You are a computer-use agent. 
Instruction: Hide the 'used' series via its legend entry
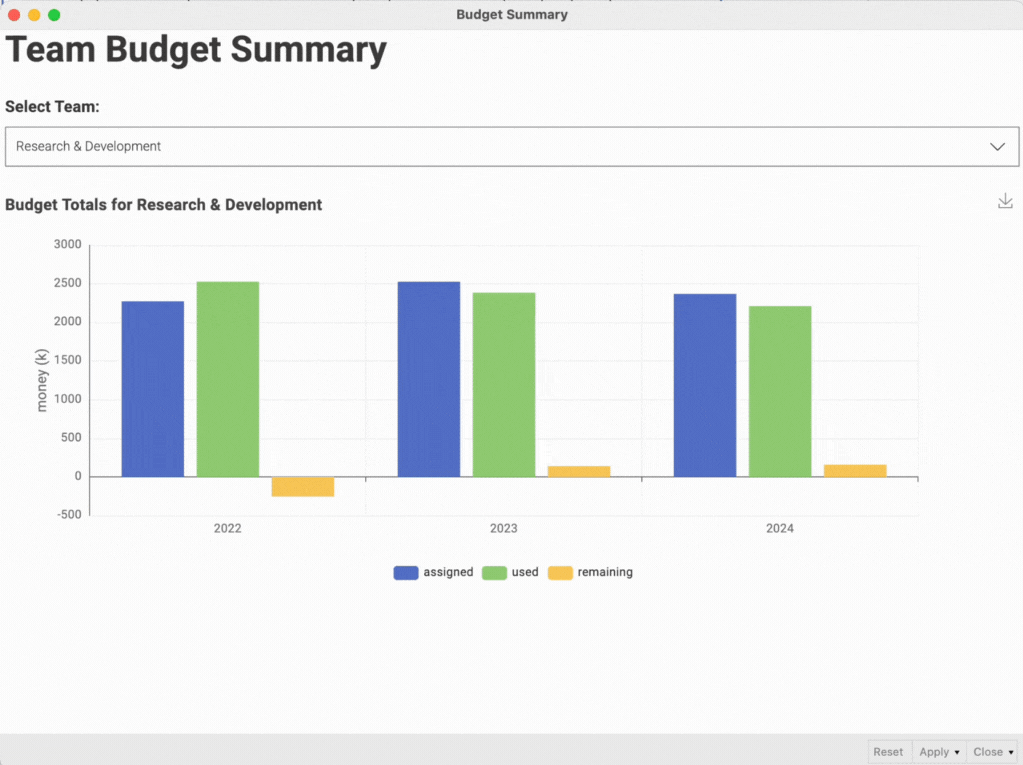click(x=525, y=572)
